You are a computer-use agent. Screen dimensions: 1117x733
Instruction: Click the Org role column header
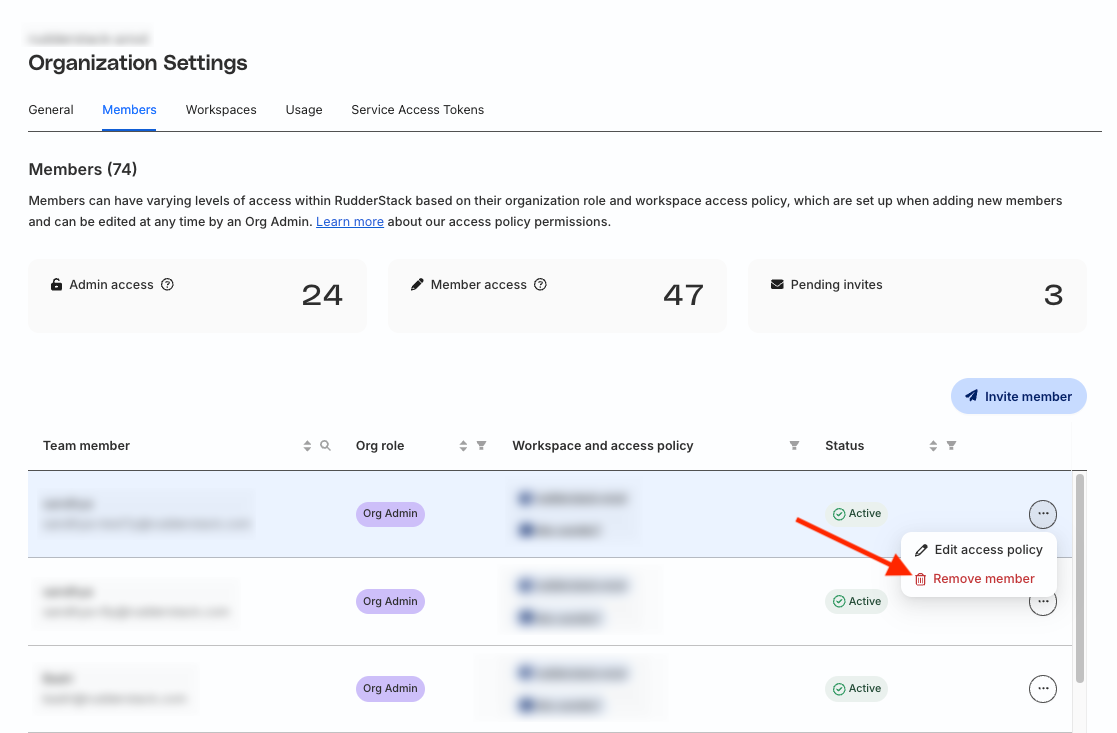click(x=380, y=446)
